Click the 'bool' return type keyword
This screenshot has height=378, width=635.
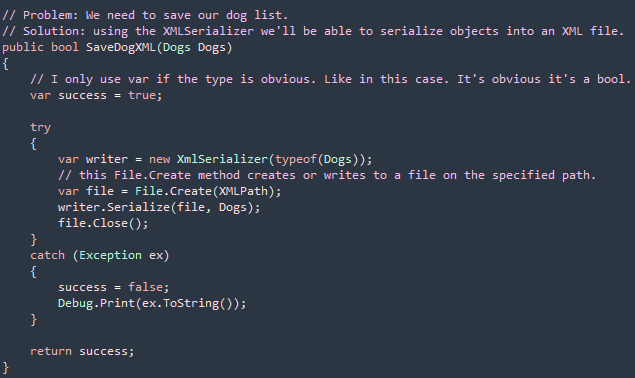coord(65,47)
